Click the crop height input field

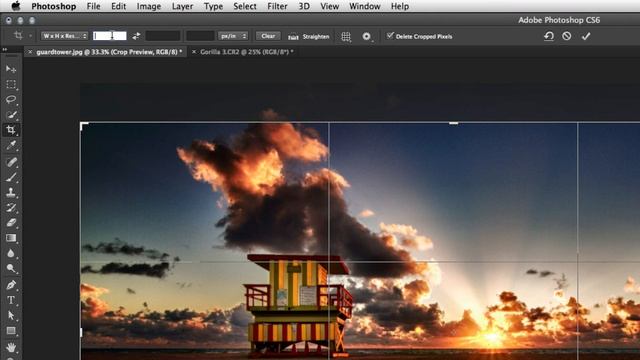(163, 36)
